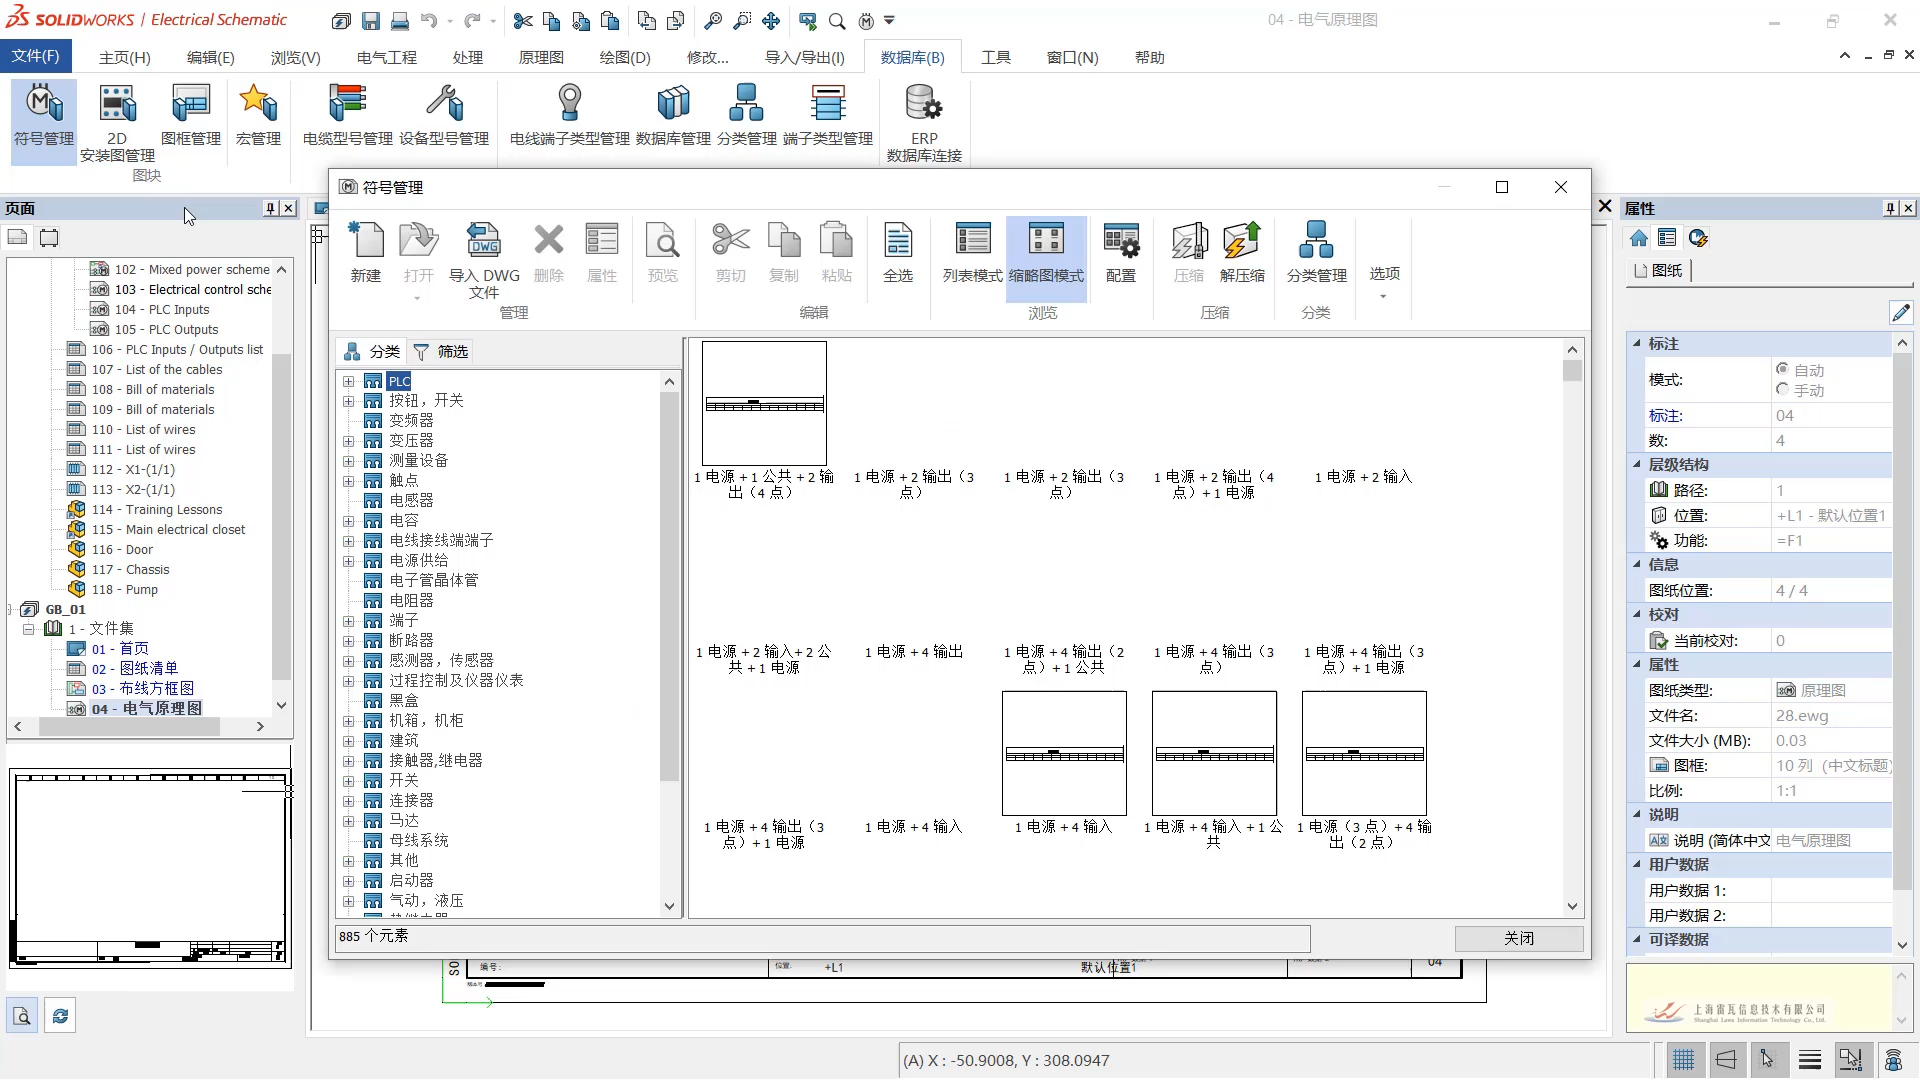Click the decompress (解压缩) icon
1920x1080 pixels.
[1242, 253]
